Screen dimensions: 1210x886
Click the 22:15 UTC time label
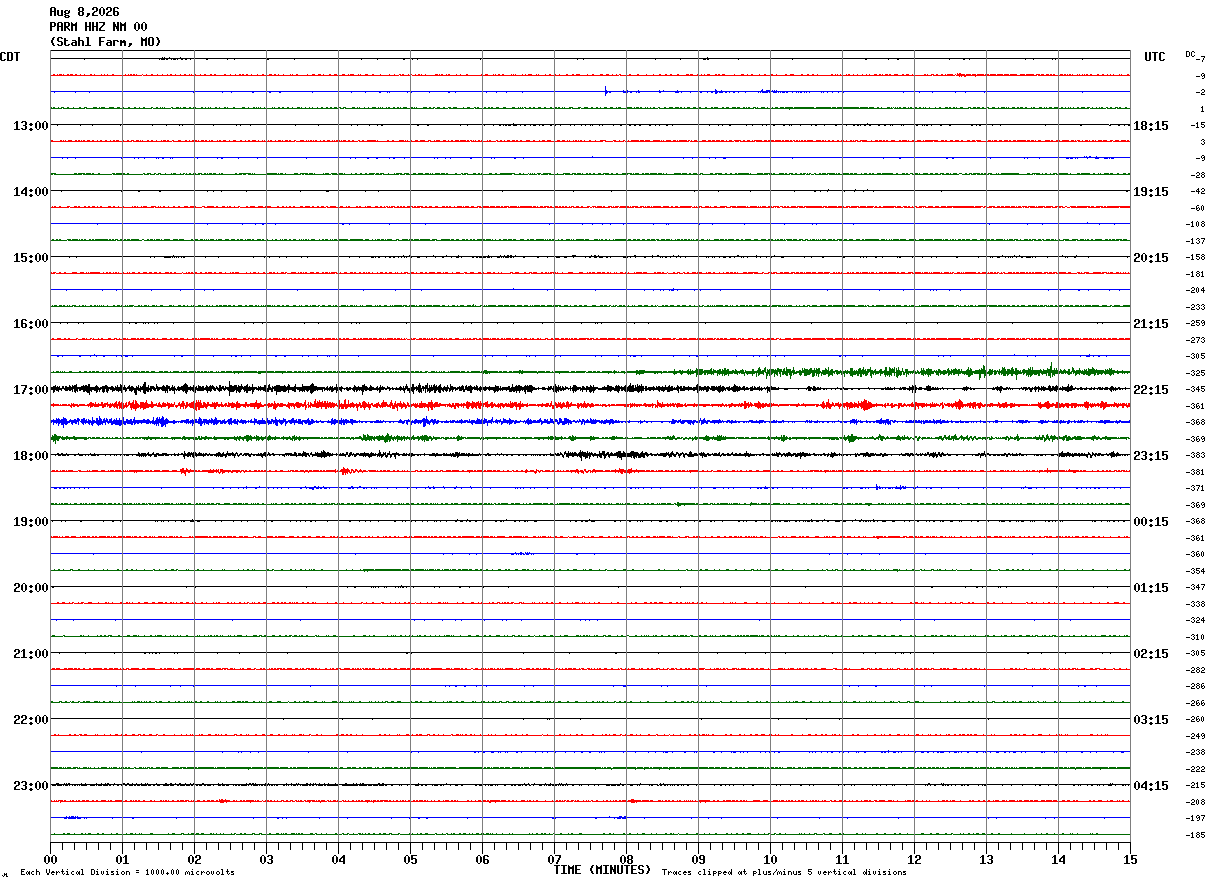(1151, 389)
